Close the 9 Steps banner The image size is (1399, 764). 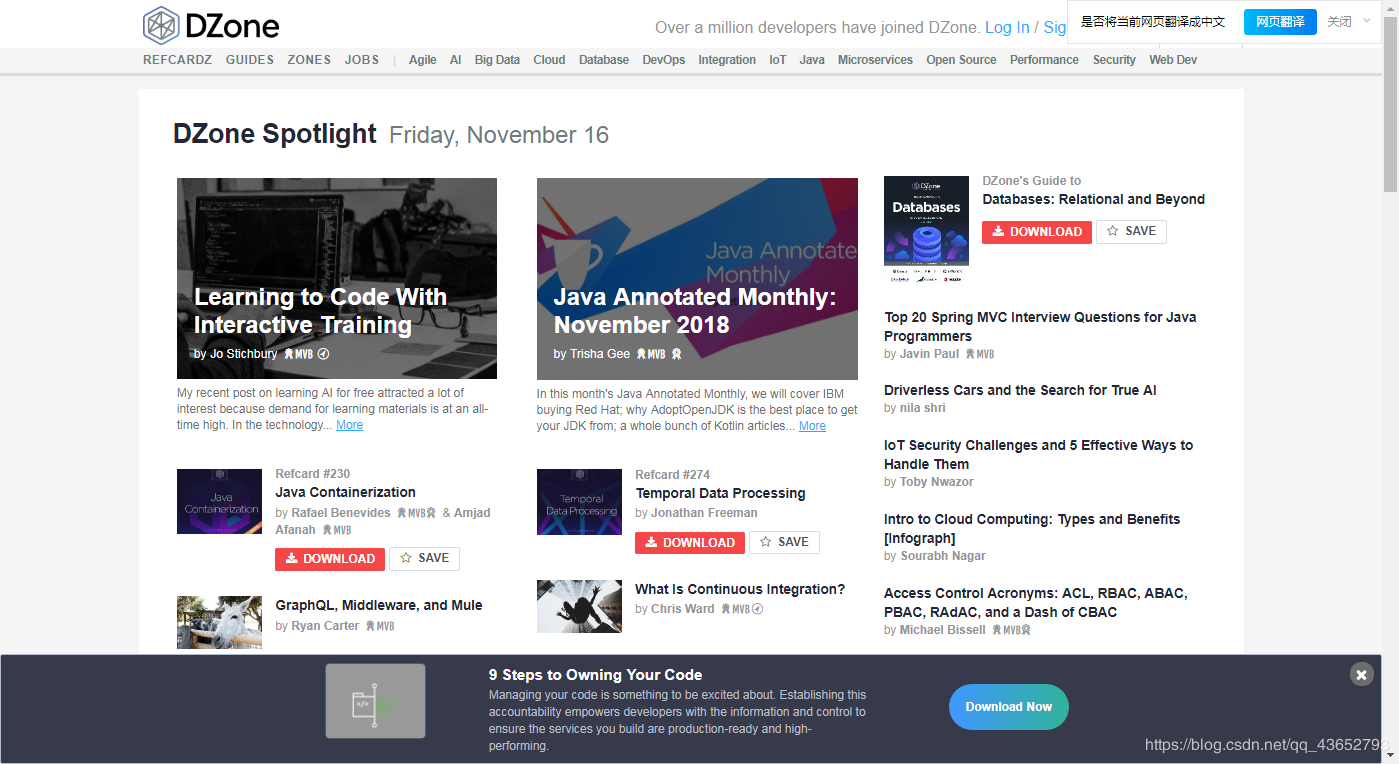(1361, 674)
